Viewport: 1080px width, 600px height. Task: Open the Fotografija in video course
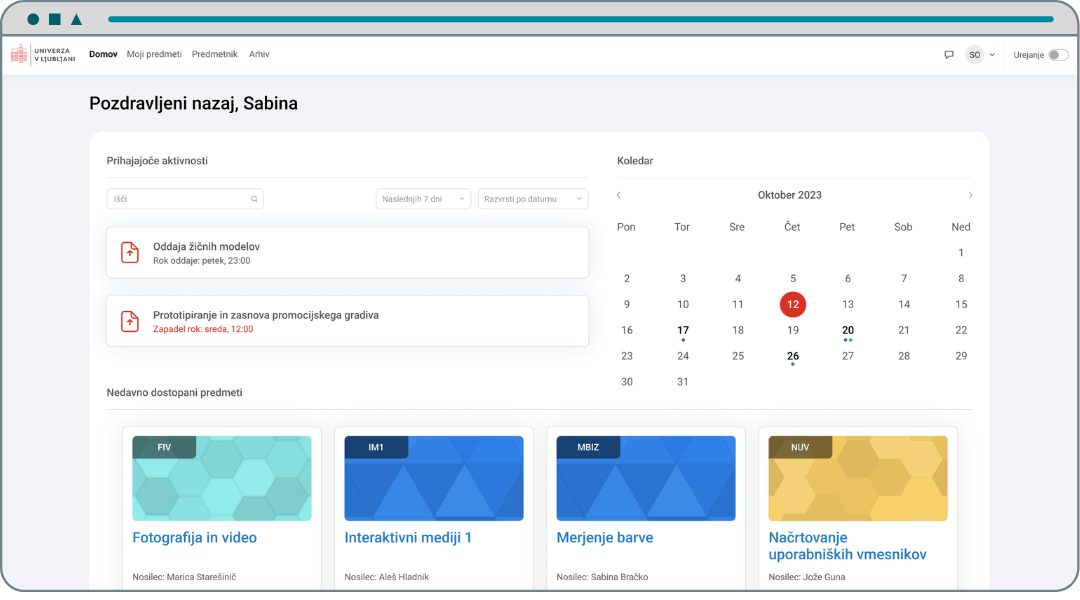click(194, 537)
